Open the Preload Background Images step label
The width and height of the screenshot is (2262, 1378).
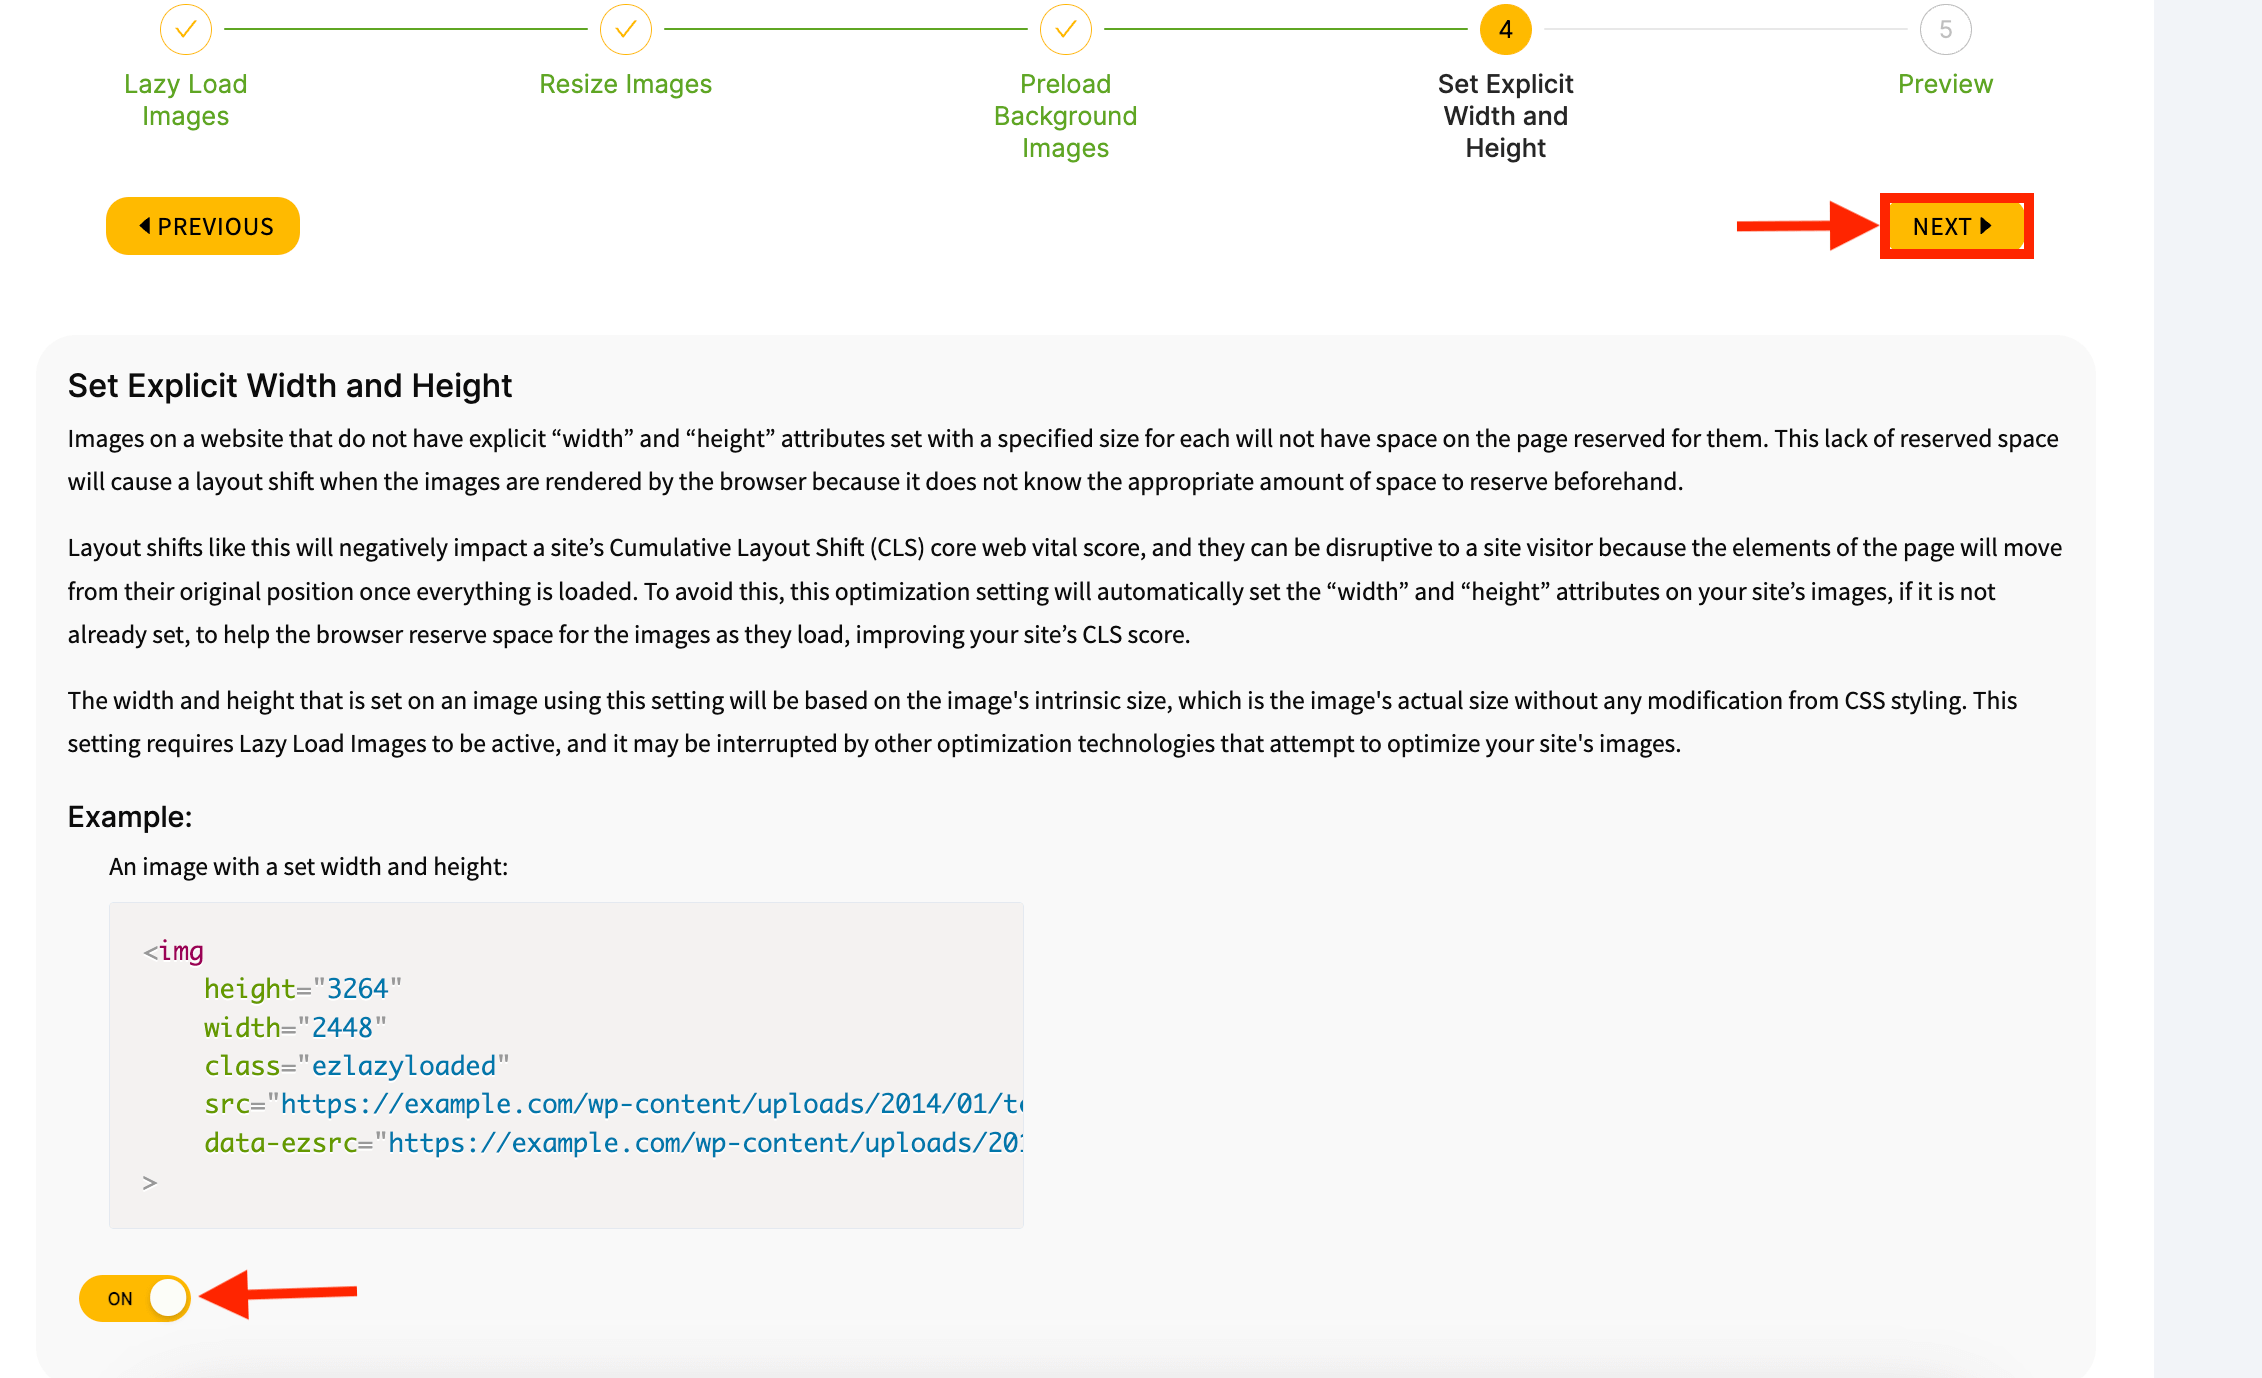coord(1066,116)
